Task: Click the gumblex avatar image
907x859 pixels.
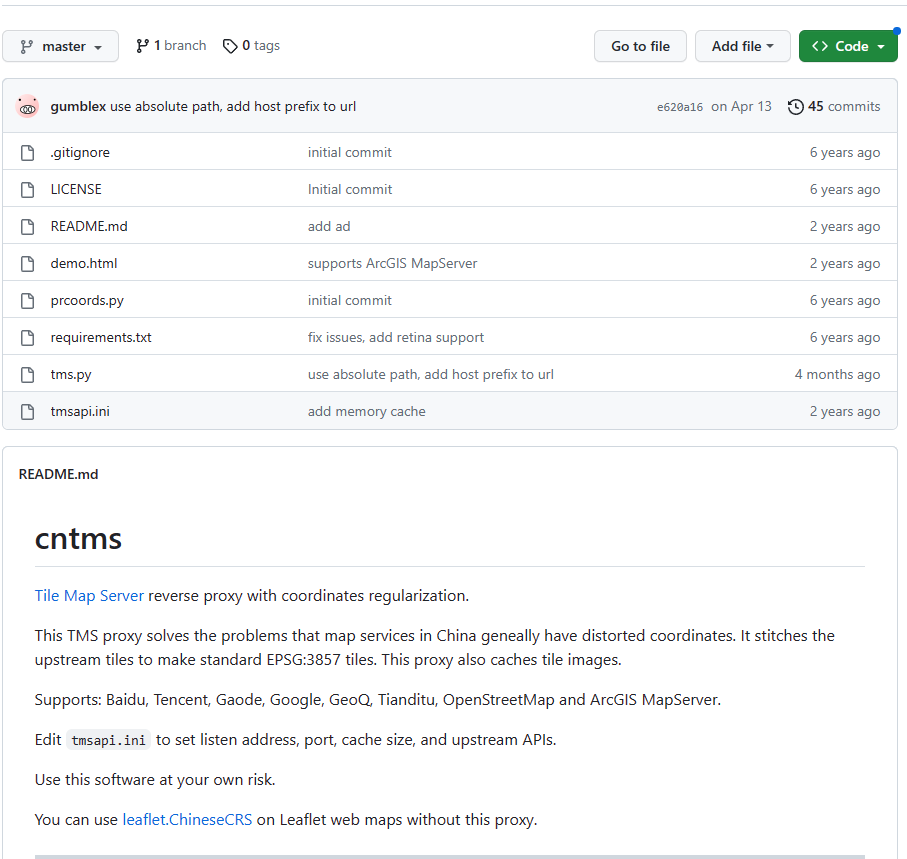Action: (27, 106)
